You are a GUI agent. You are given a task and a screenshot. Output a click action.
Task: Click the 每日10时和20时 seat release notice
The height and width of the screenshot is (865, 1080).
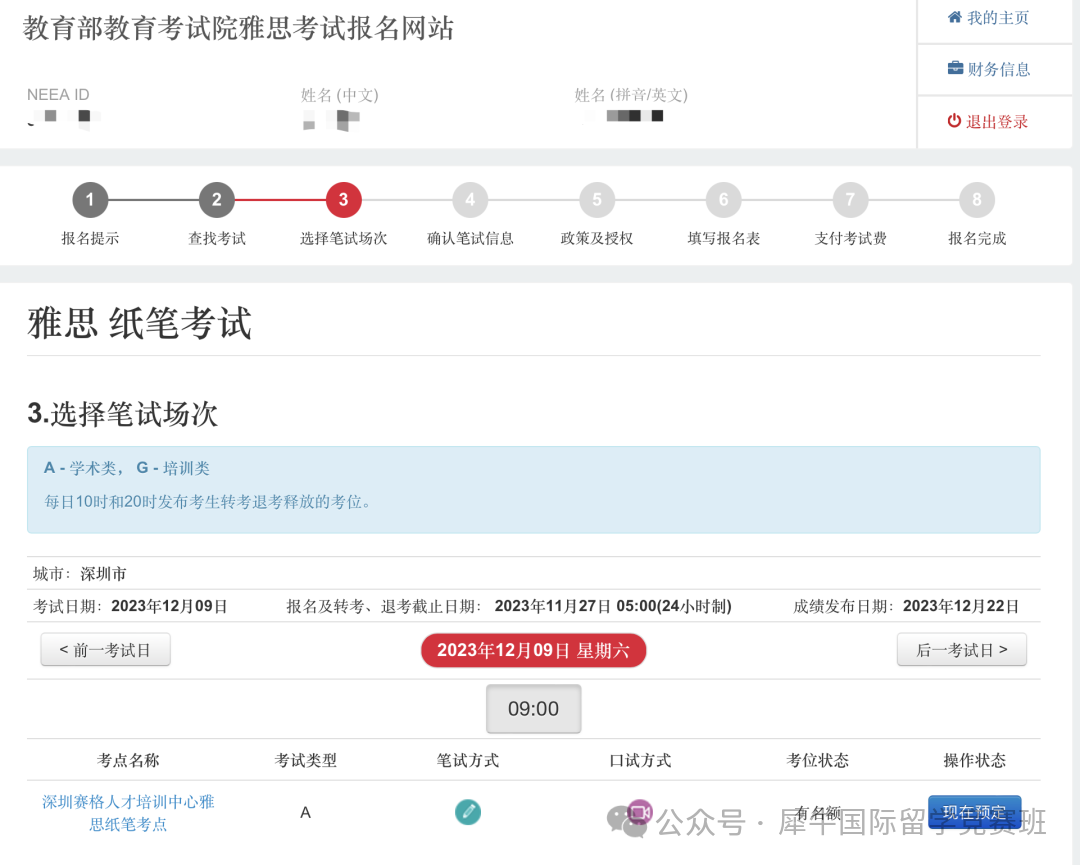tap(207, 501)
